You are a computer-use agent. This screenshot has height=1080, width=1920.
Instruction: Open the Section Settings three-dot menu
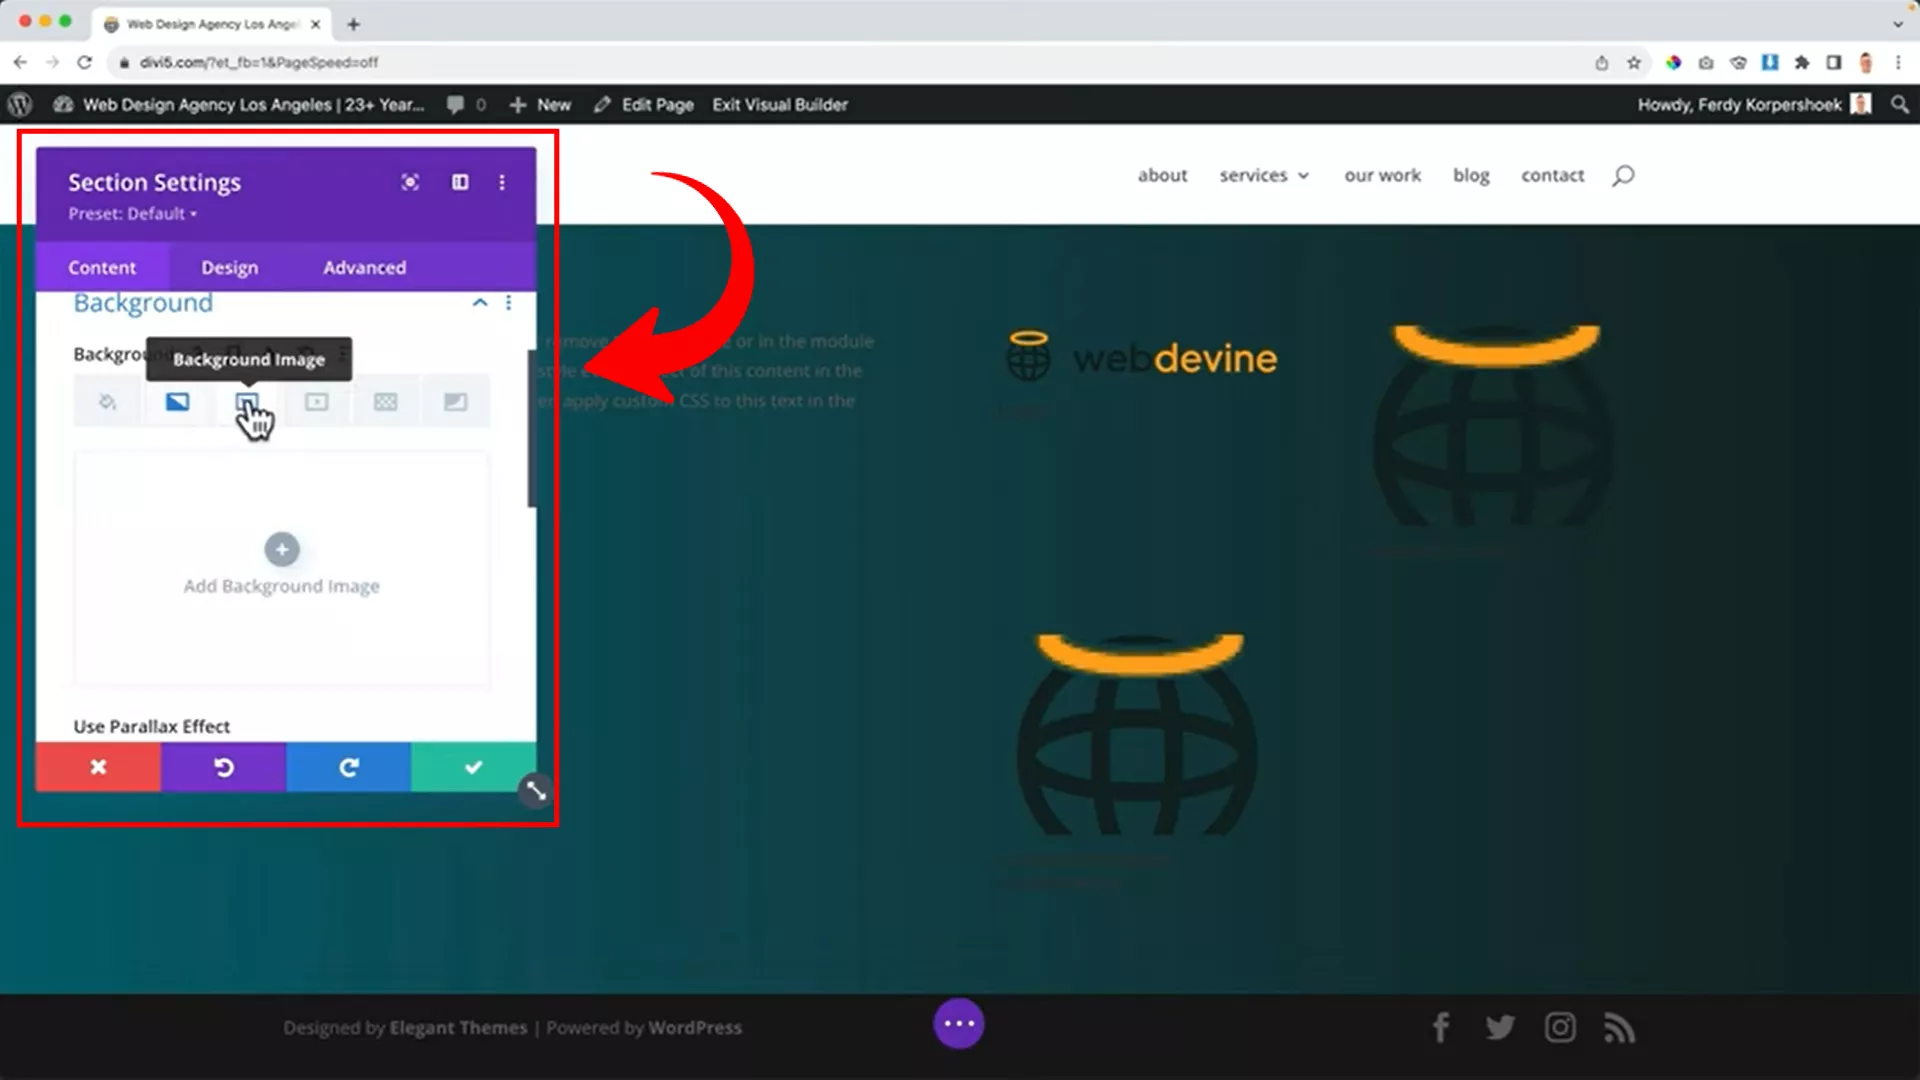coord(502,182)
